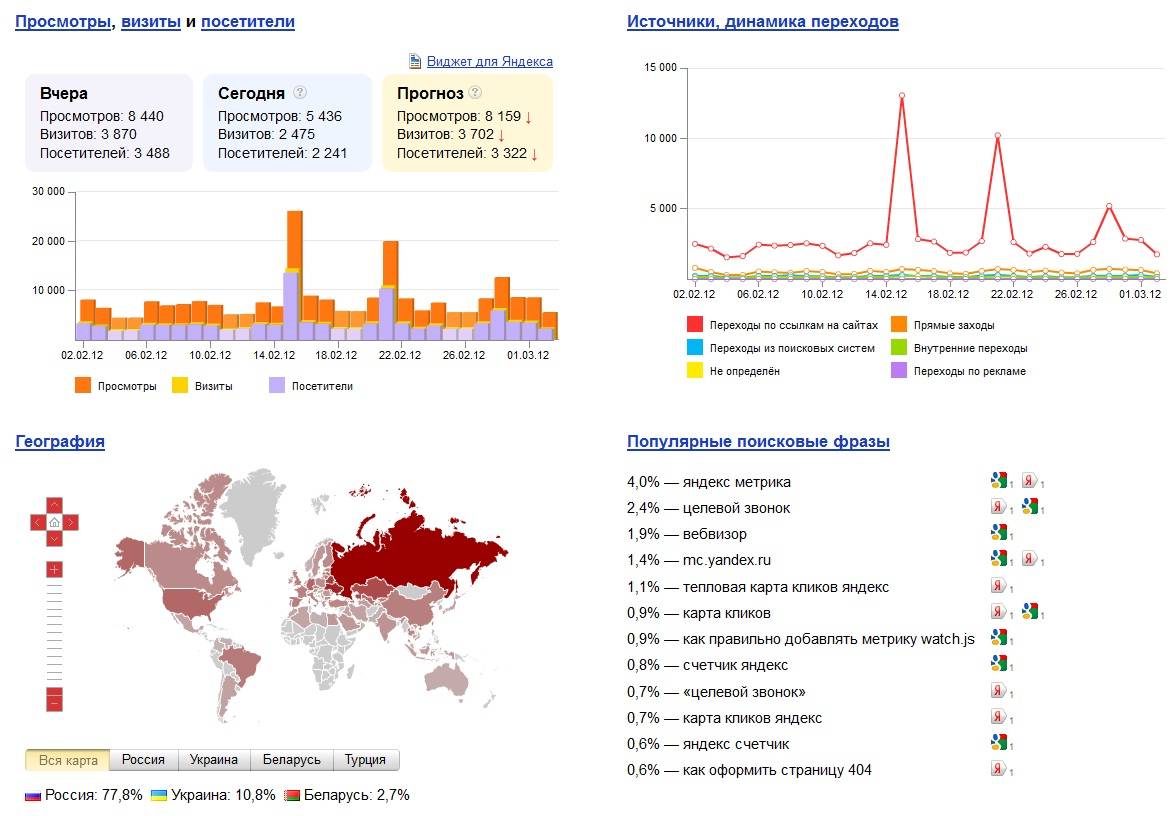Click the Yandex widget document icon
Viewport: 1175px width, 816px height.
[414, 61]
